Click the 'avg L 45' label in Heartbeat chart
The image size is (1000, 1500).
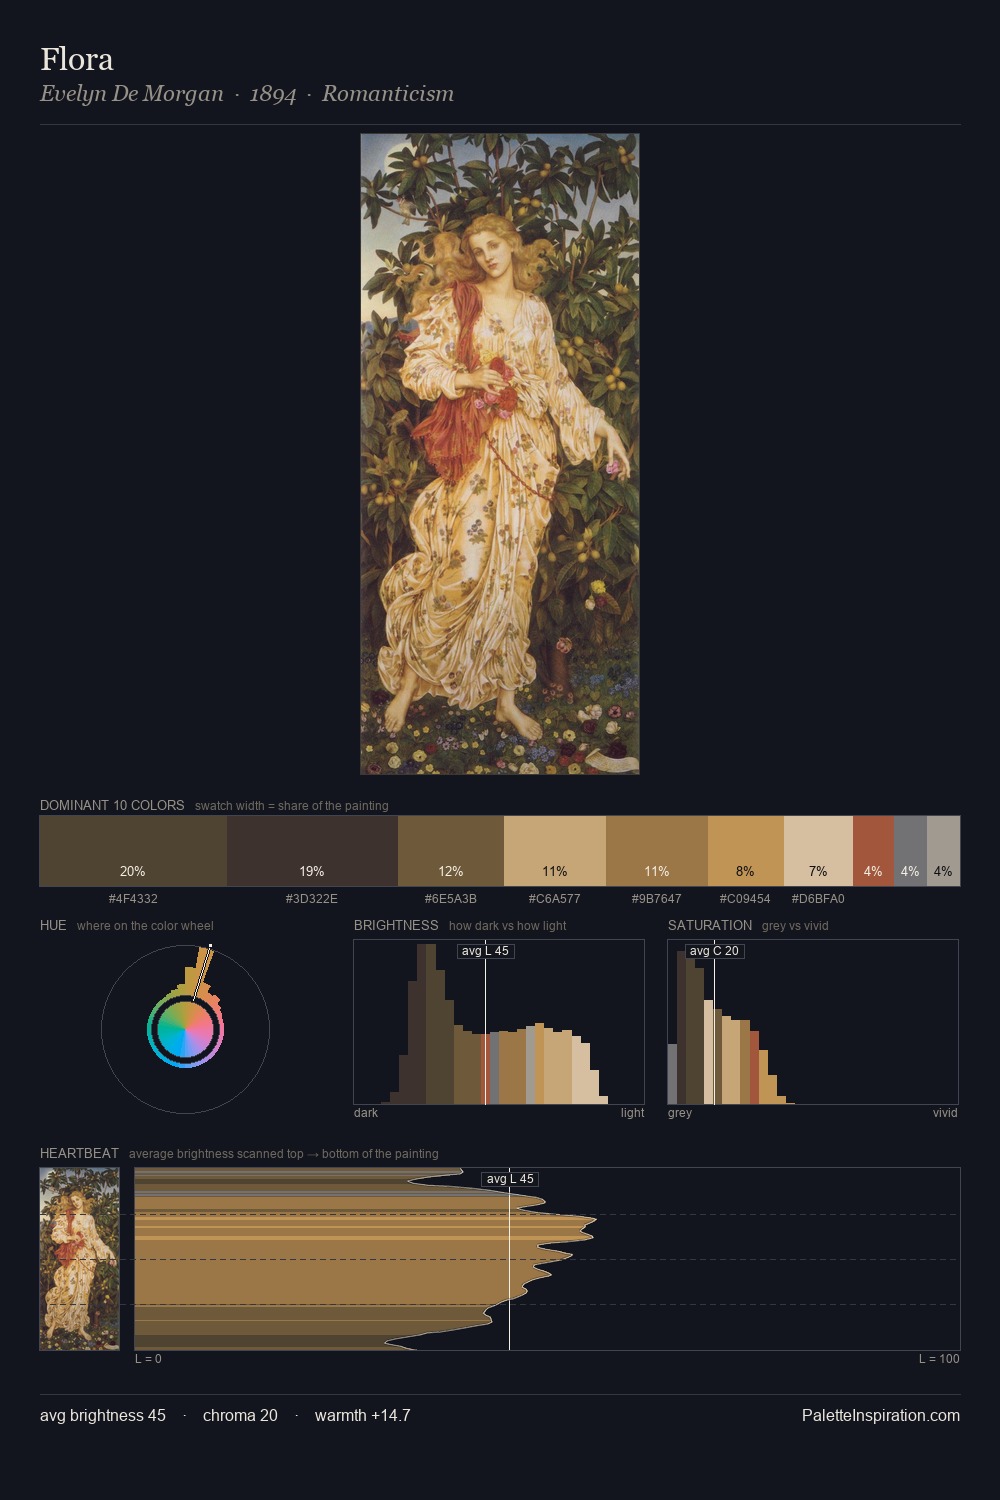[510, 1179]
